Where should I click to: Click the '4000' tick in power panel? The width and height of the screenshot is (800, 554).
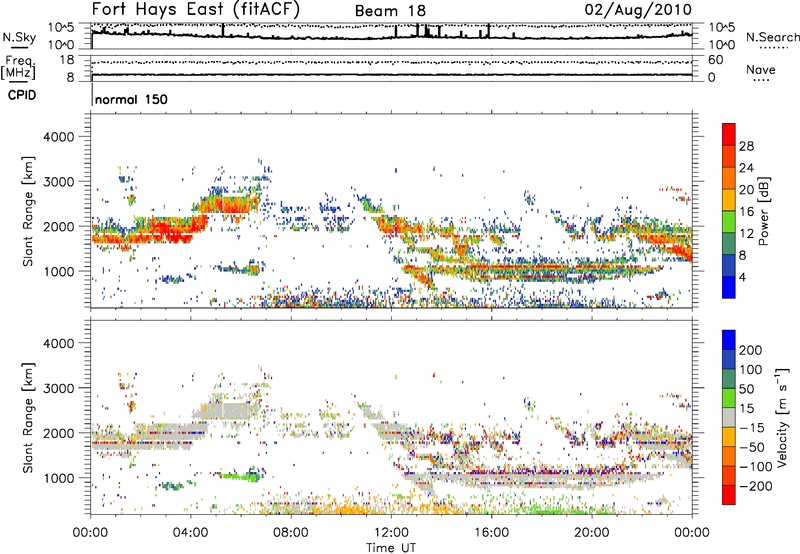(x=59, y=137)
